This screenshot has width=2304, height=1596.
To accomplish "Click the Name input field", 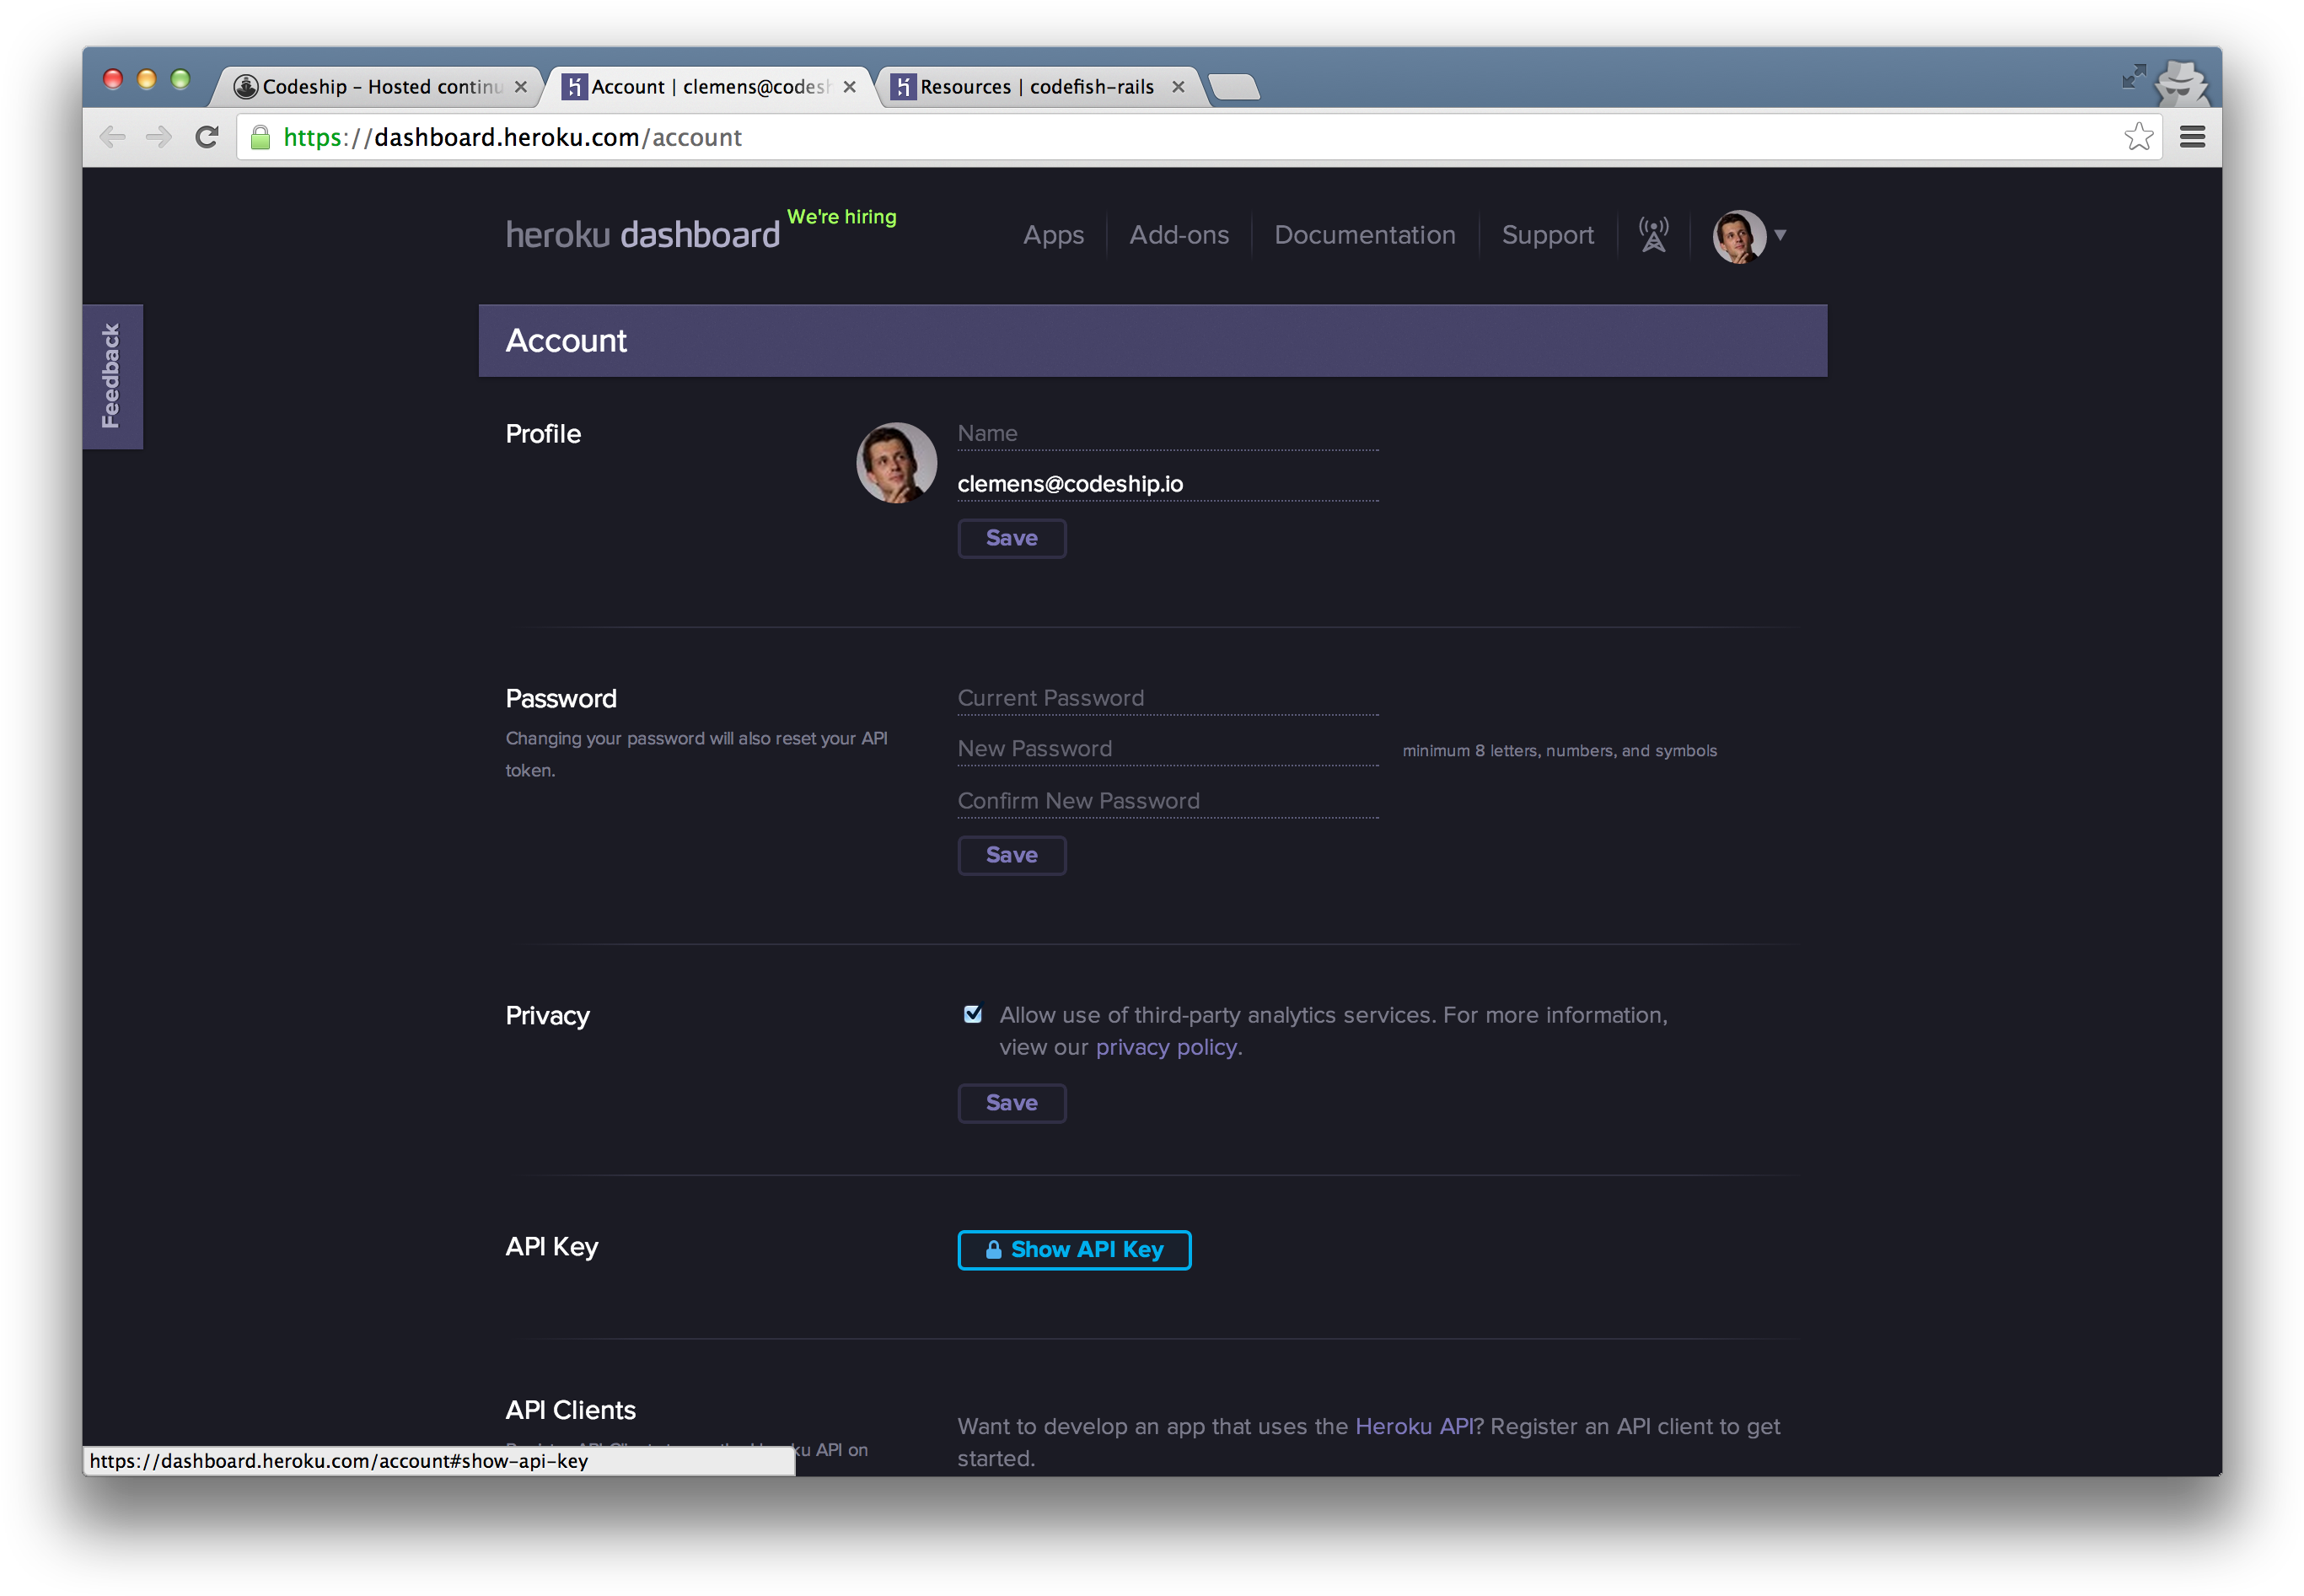I will coord(1165,433).
